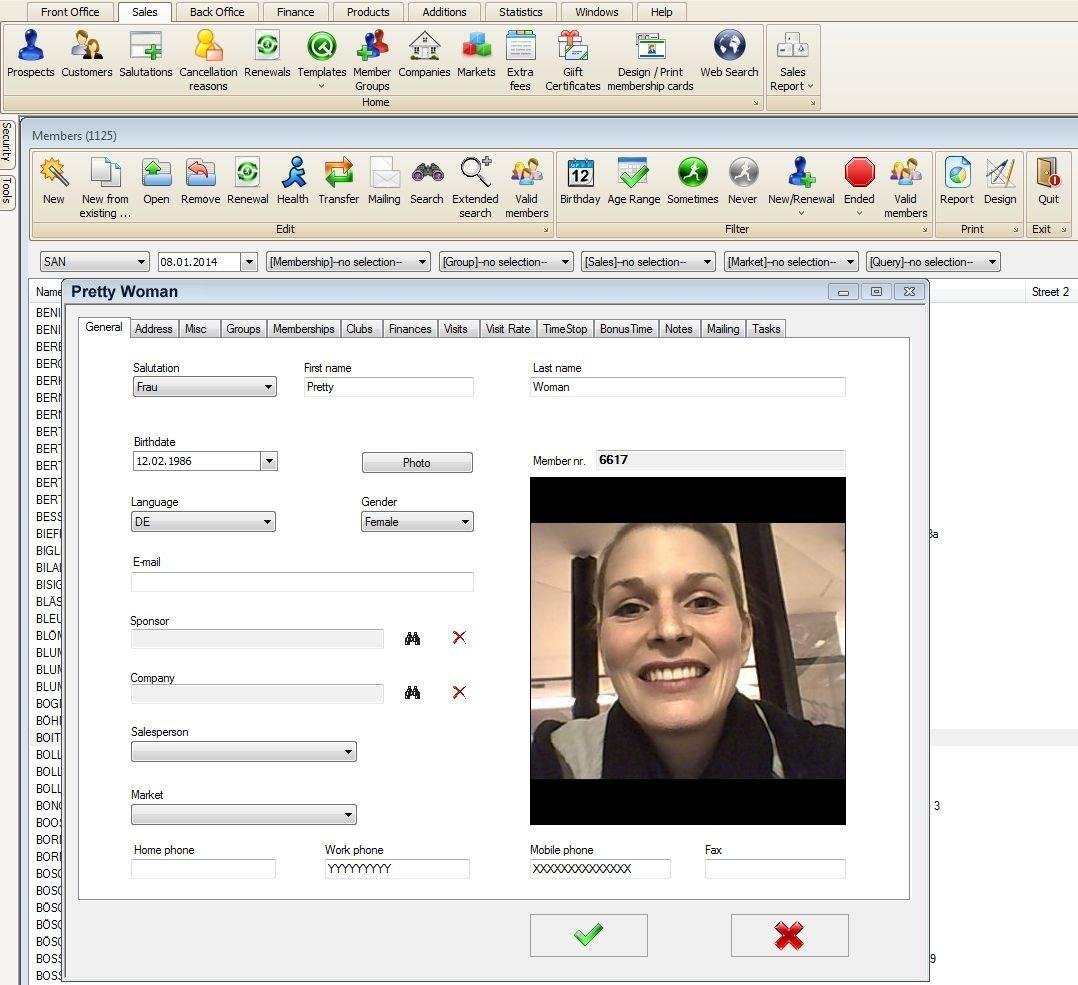
Task: Open Gift Certificates
Action: coord(573,60)
